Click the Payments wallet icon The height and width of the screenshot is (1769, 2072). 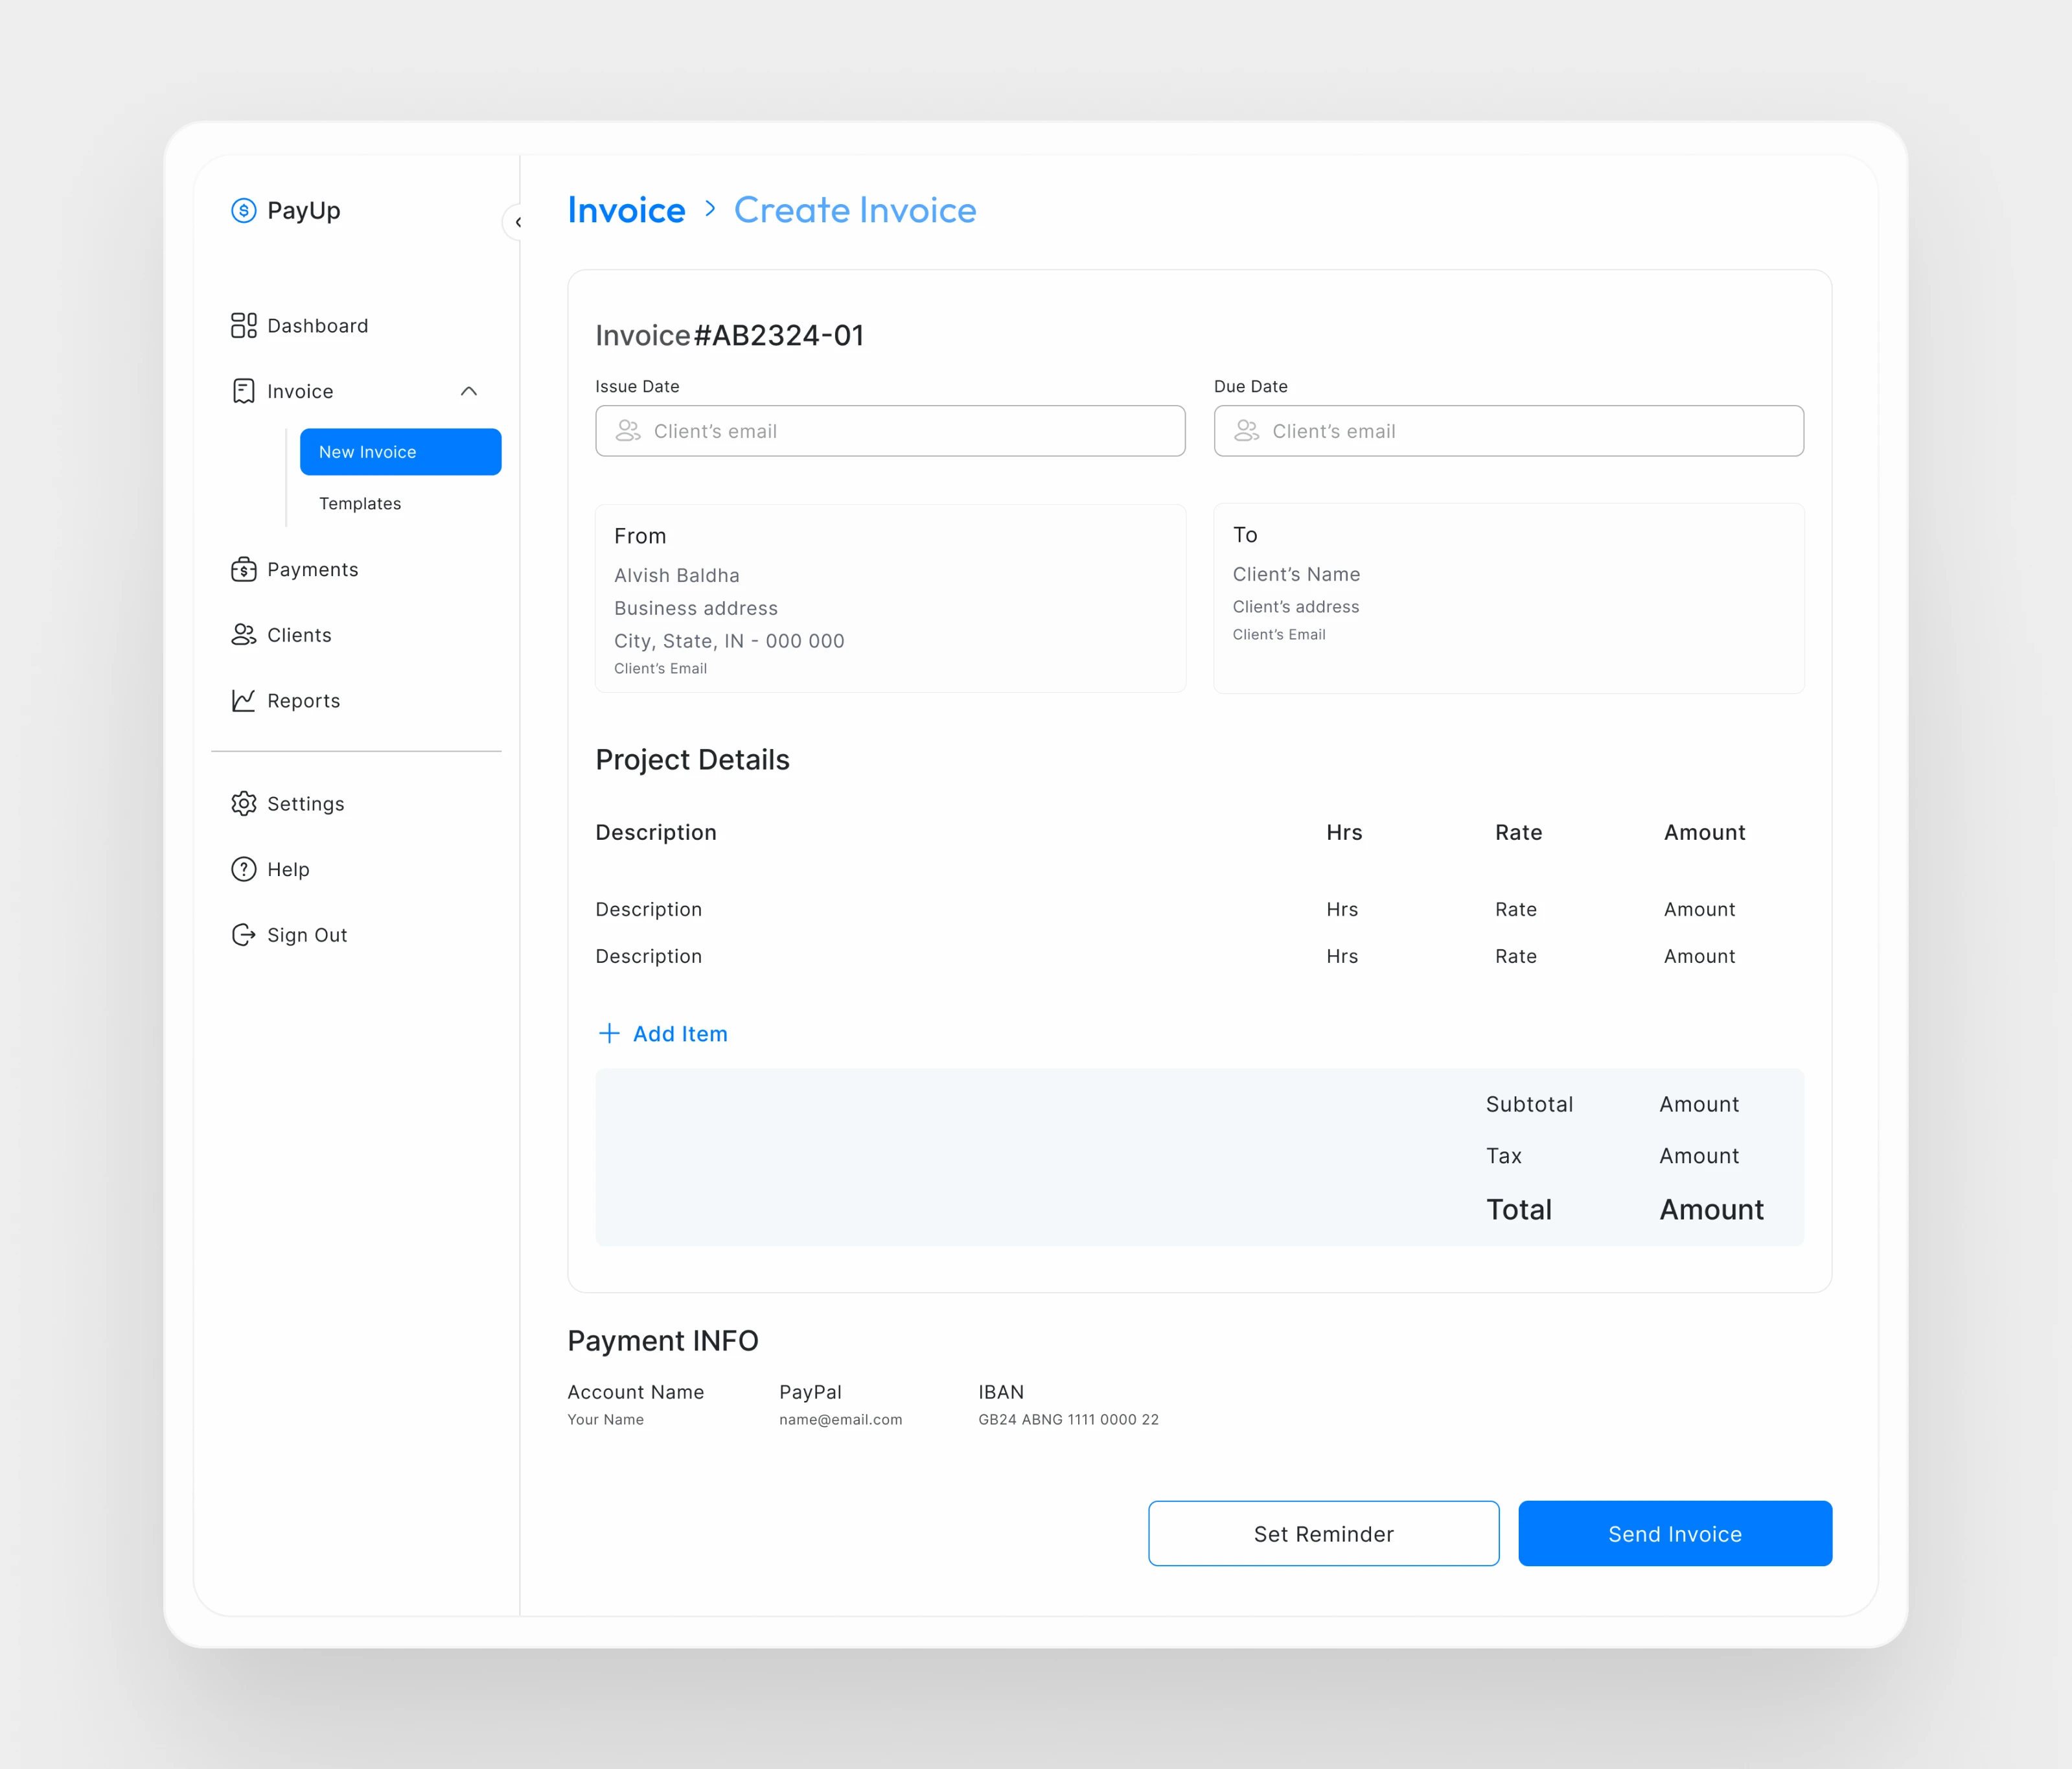243,569
